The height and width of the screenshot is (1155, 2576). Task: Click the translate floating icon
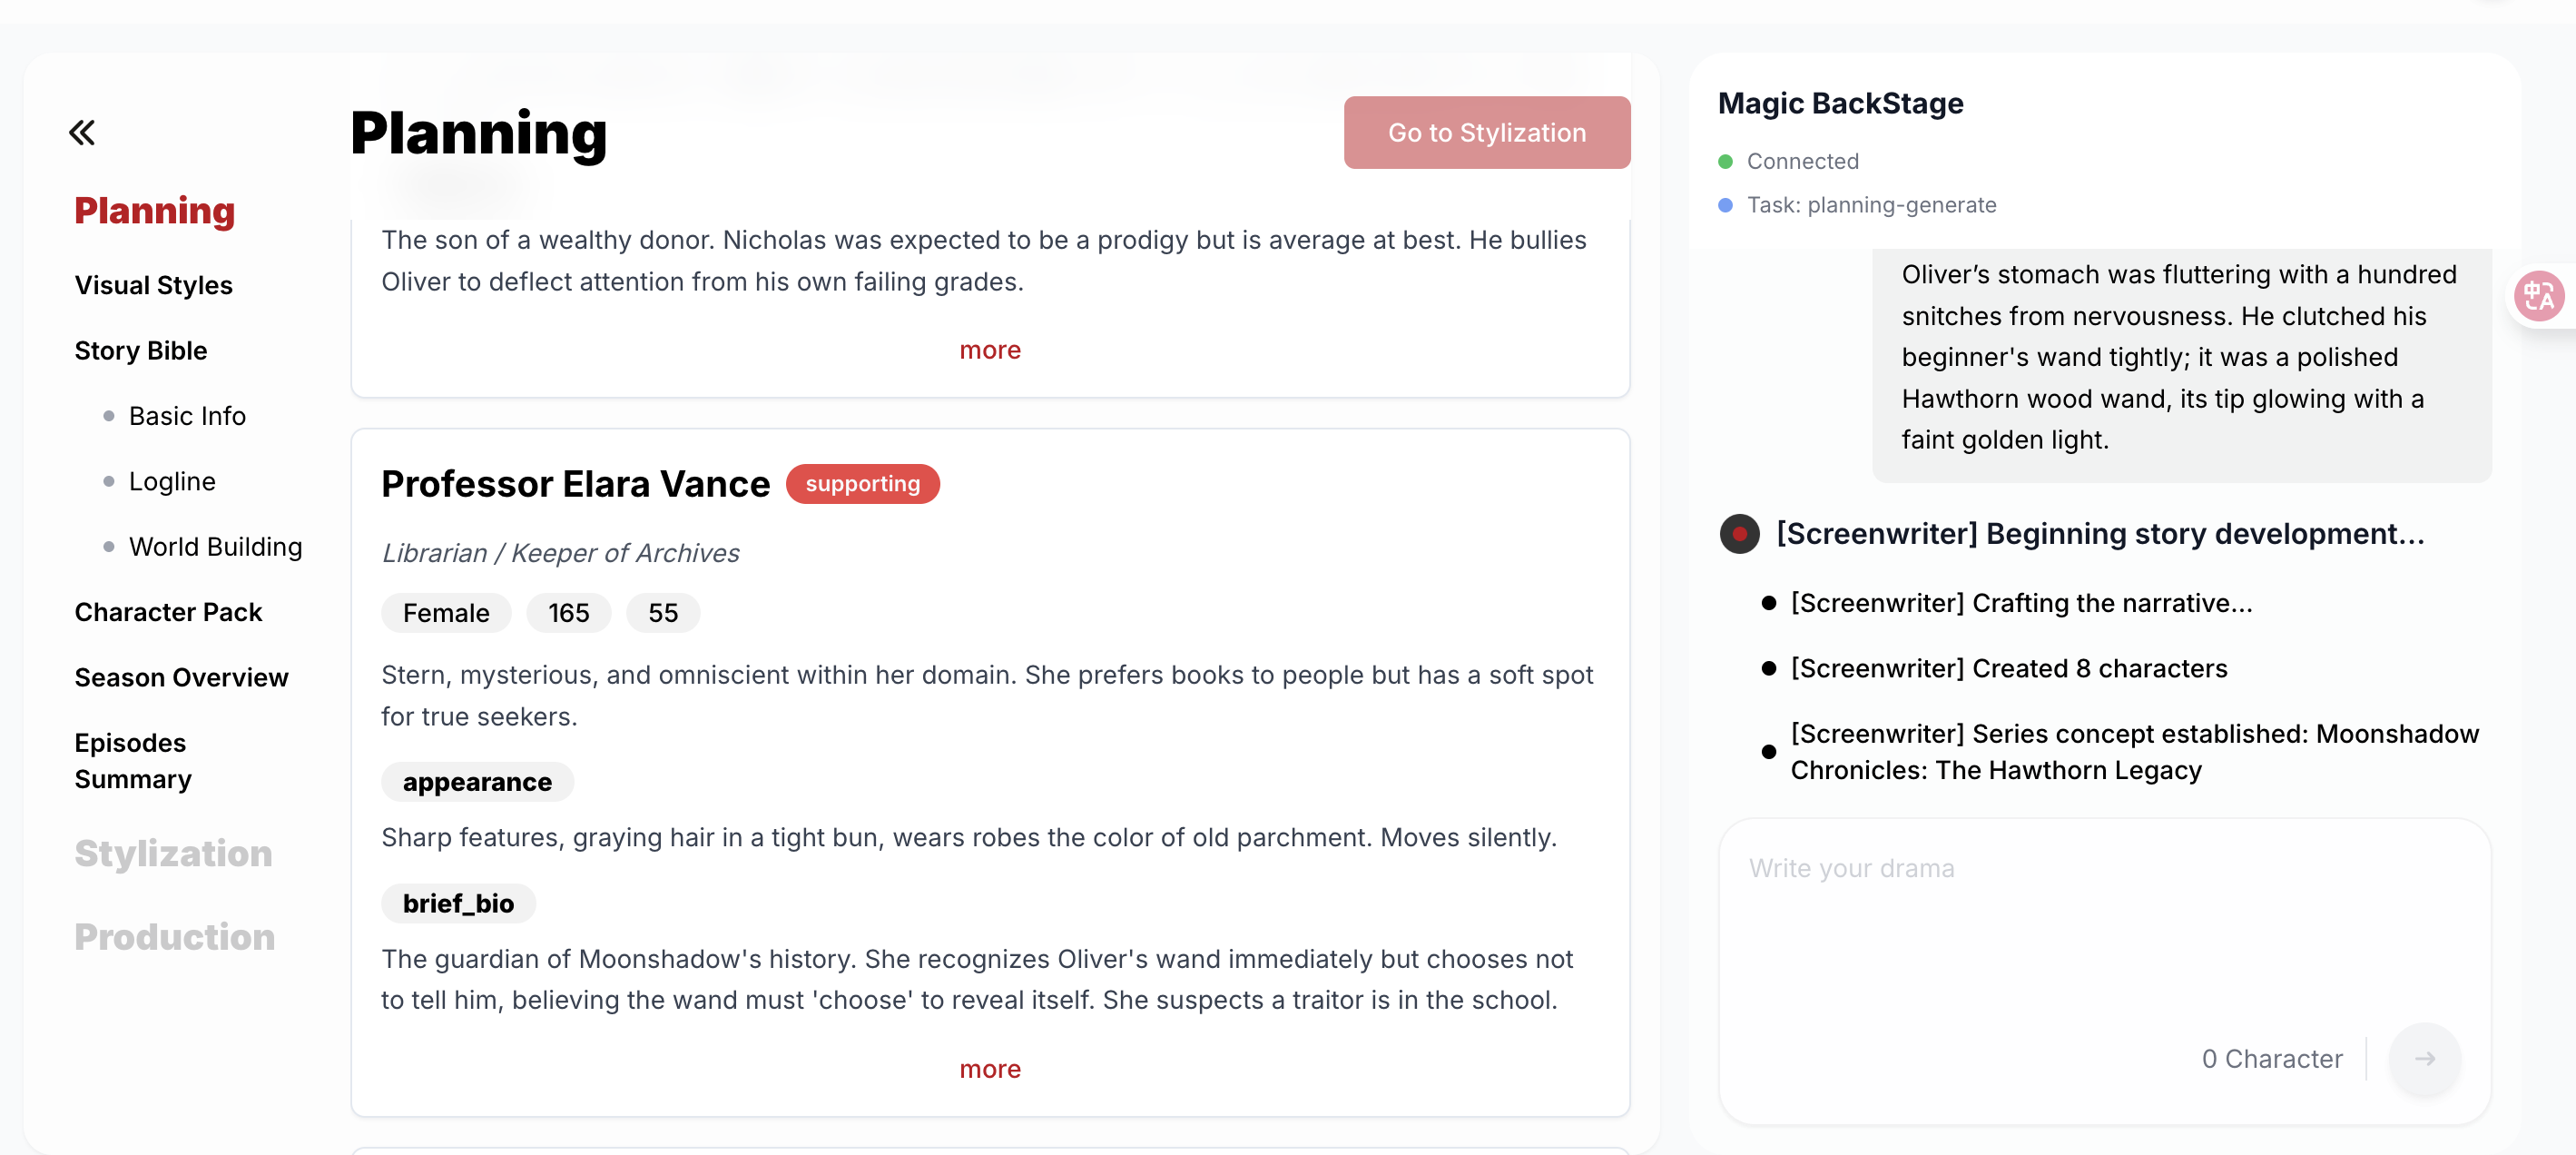(2539, 296)
